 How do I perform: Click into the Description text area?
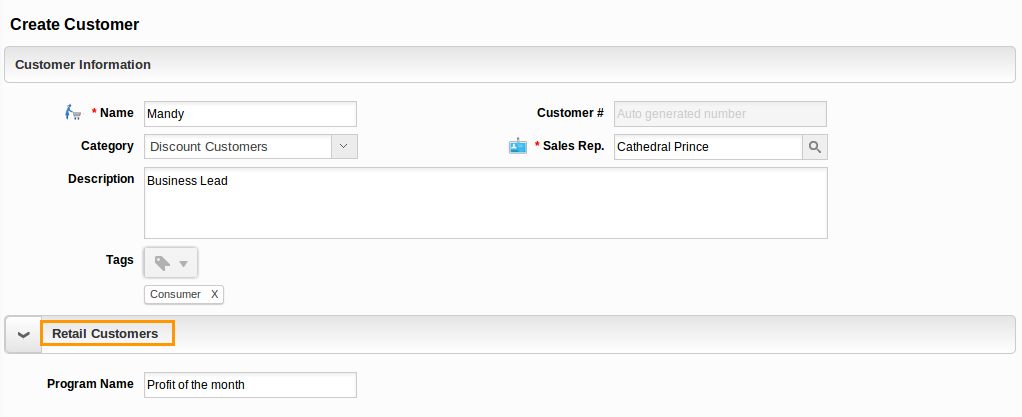click(x=486, y=203)
